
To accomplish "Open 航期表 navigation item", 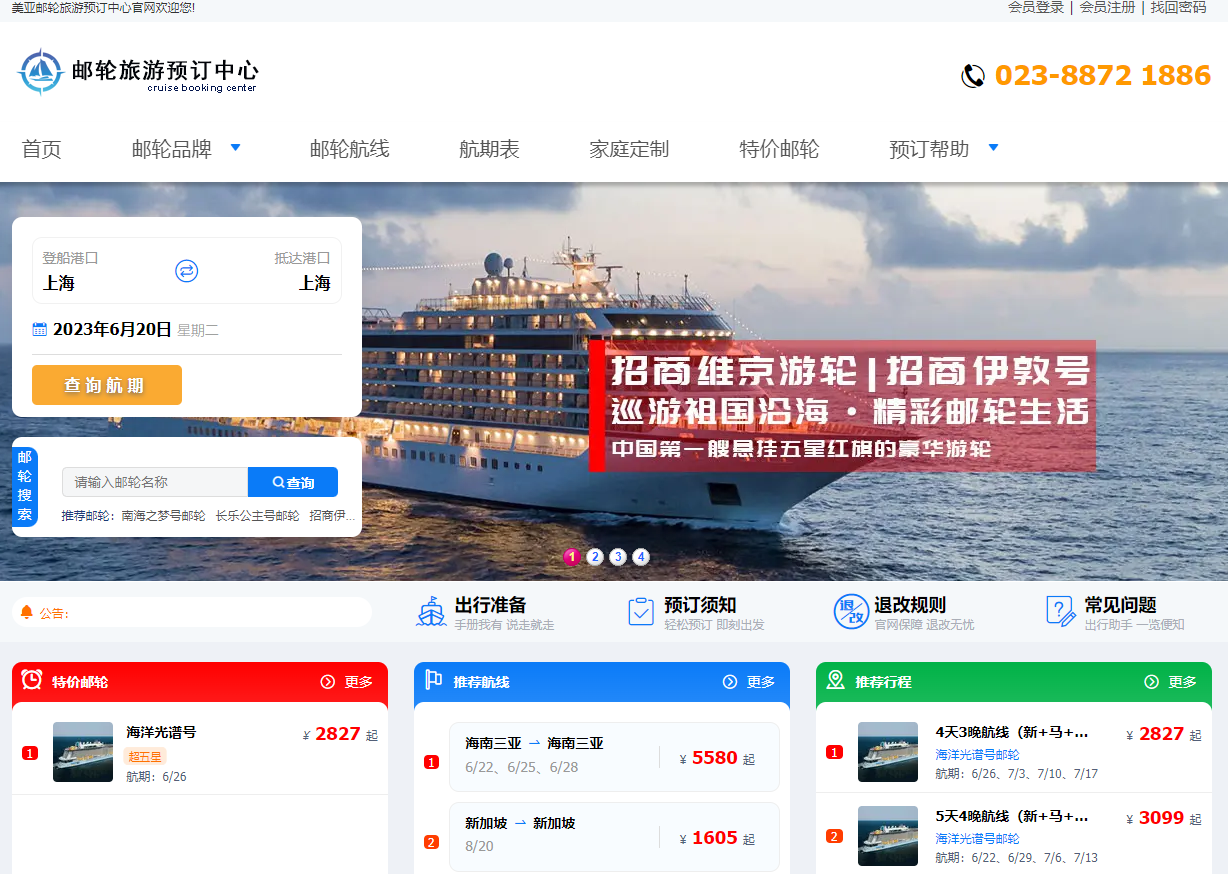I will (490, 150).
